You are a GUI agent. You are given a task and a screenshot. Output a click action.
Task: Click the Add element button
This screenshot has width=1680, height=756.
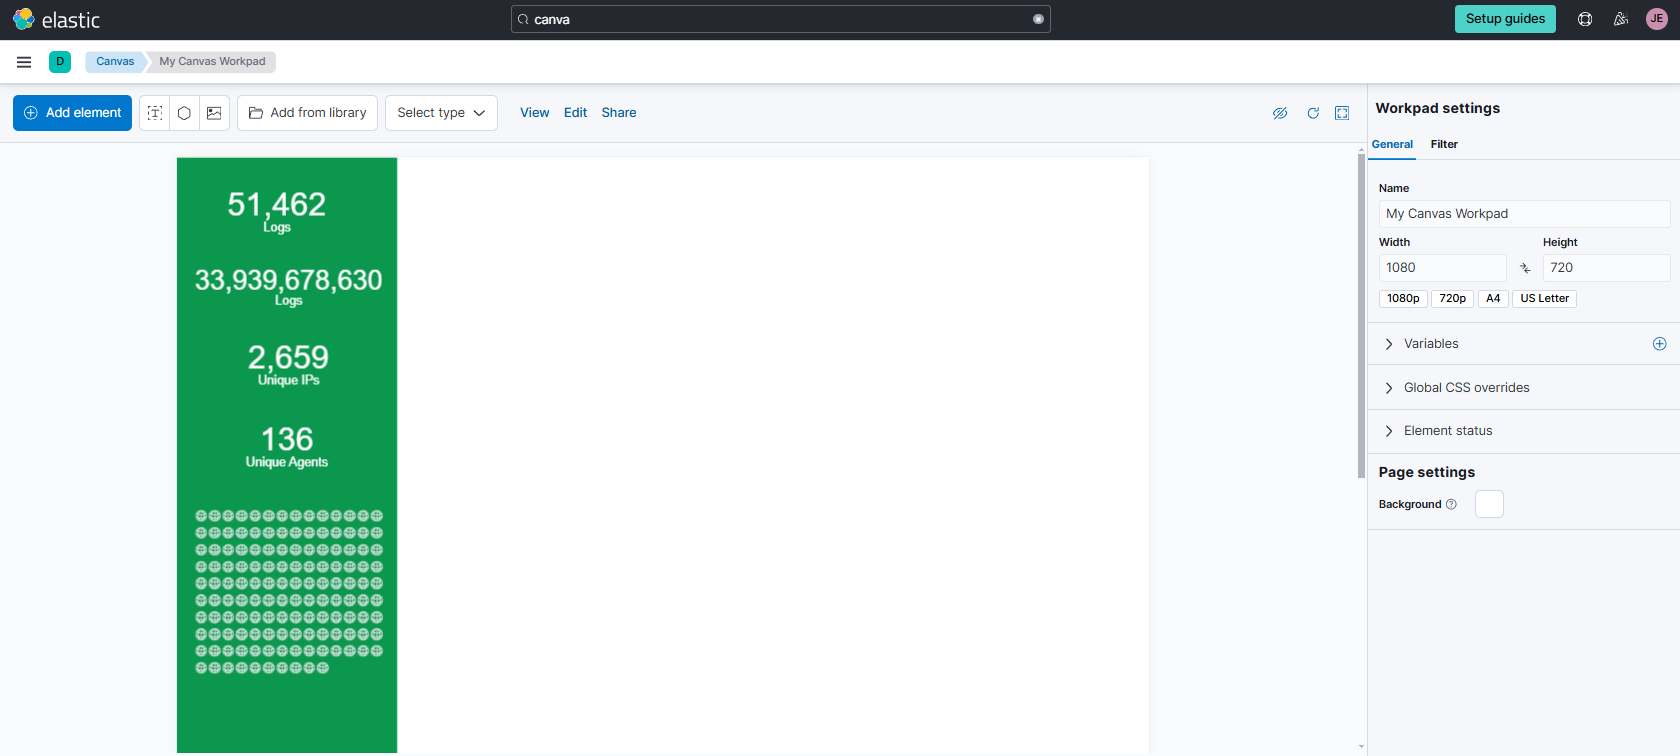pos(72,113)
